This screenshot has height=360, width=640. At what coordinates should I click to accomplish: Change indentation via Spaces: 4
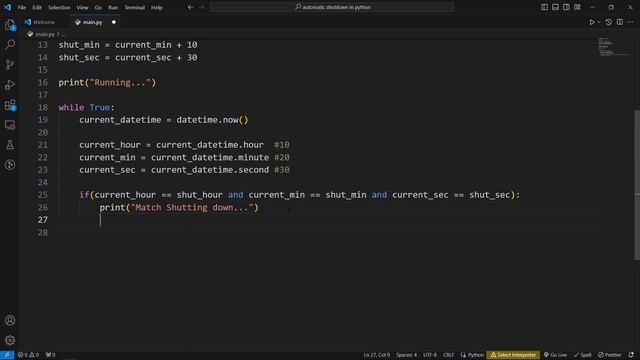406,355
